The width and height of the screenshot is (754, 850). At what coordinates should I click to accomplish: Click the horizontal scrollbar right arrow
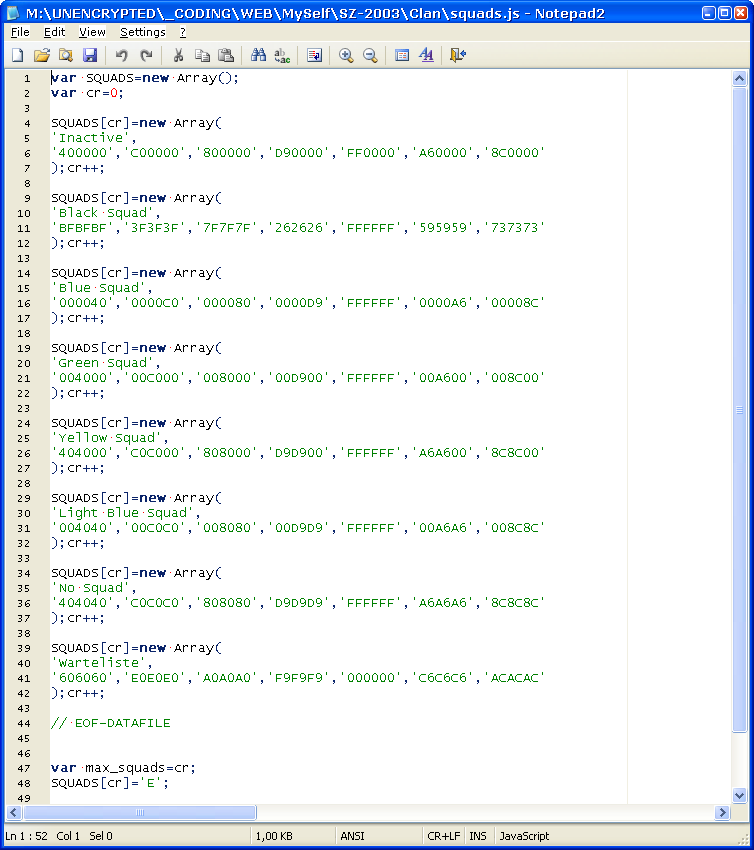point(721,812)
